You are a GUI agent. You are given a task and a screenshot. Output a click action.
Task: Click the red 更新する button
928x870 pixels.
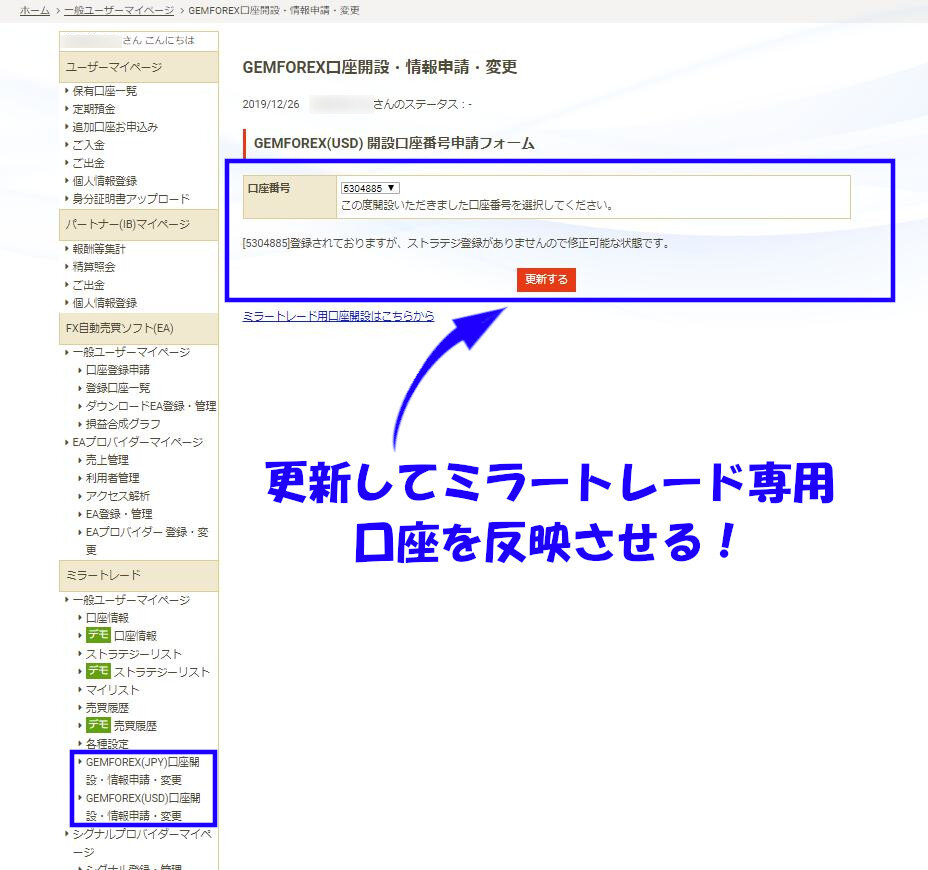coord(546,279)
